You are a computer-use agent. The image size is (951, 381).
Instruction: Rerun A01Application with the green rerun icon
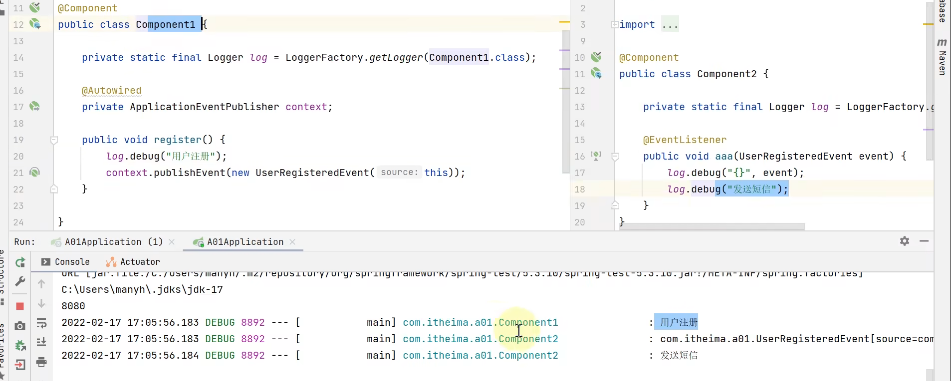pyautogui.click(x=20, y=262)
